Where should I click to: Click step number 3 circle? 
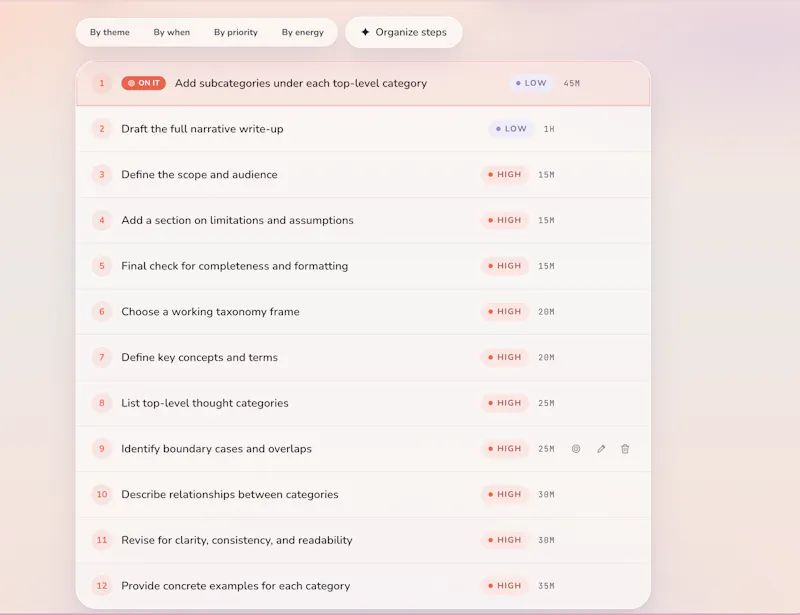(102, 175)
